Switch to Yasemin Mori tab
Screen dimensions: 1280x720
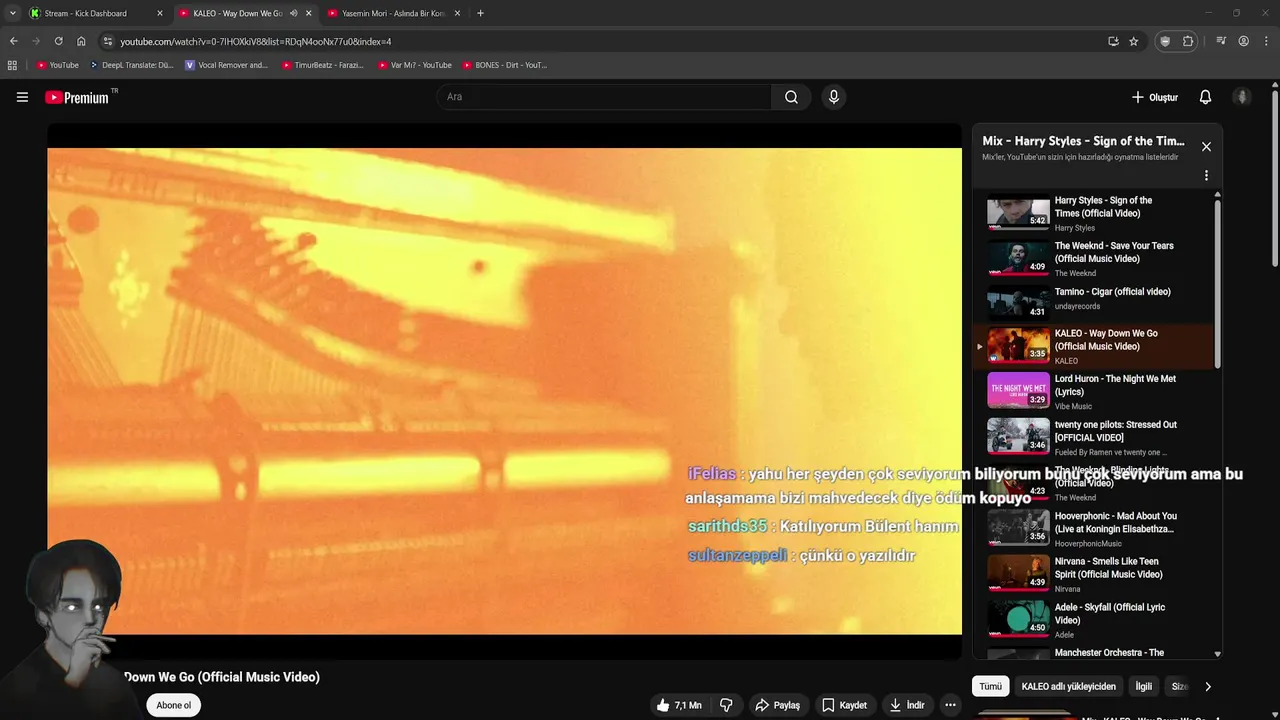(392, 13)
